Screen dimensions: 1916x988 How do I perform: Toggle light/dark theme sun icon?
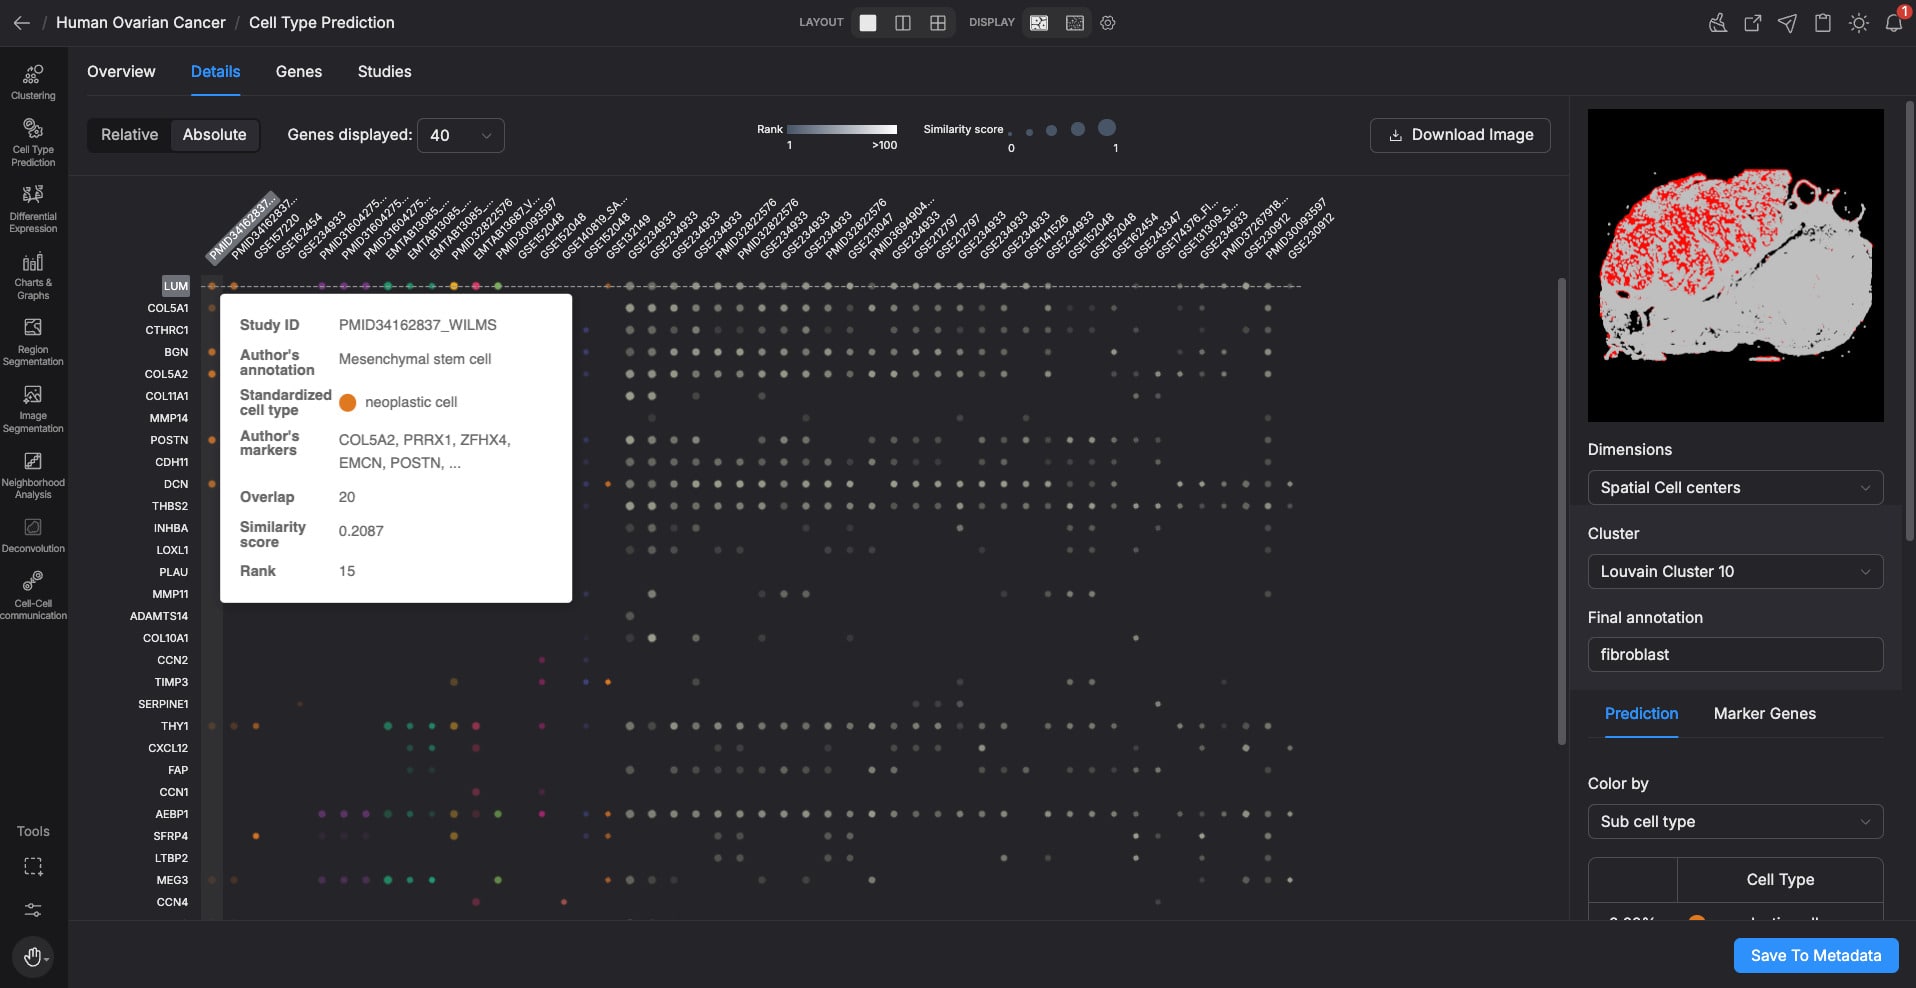coord(1858,23)
